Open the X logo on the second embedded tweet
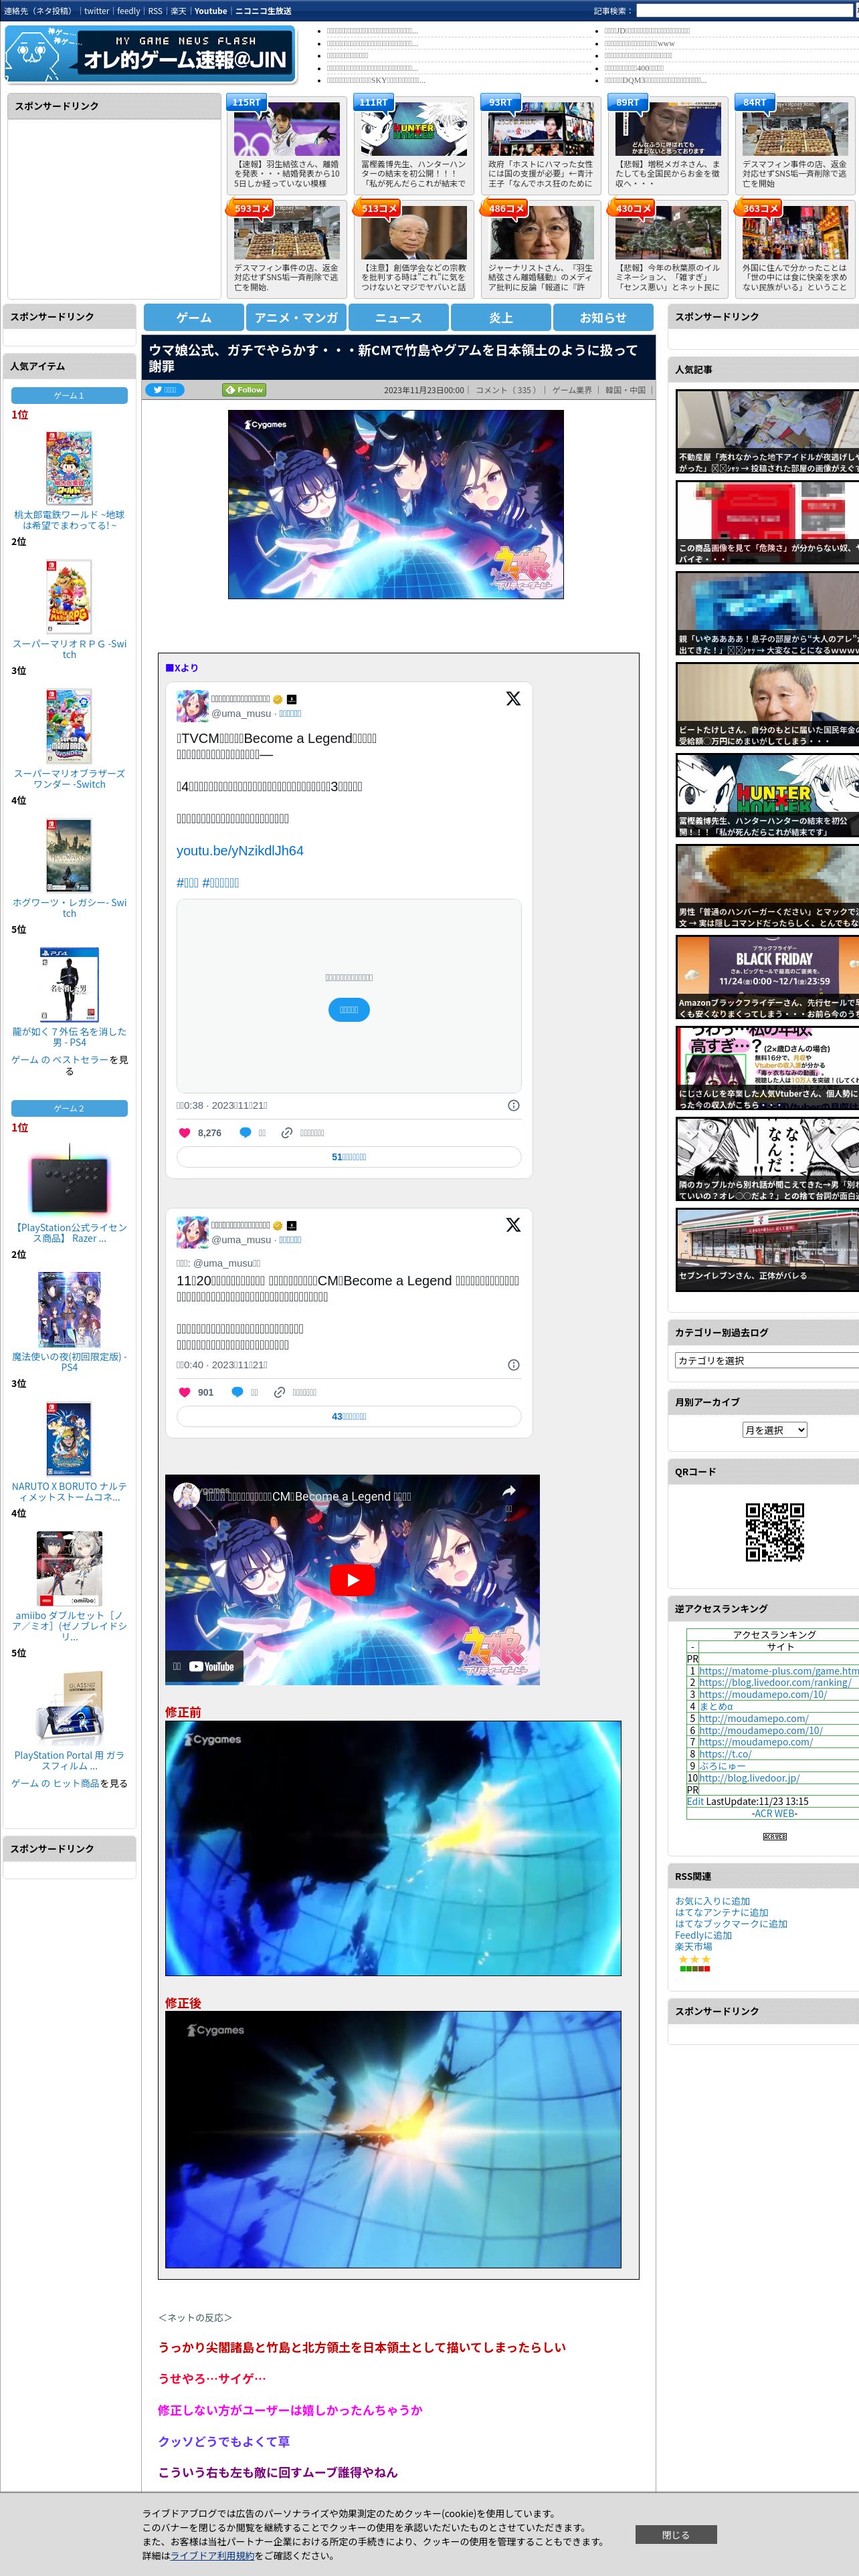Screen dimensions: 859x2576 pyautogui.click(x=513, y=1225)
